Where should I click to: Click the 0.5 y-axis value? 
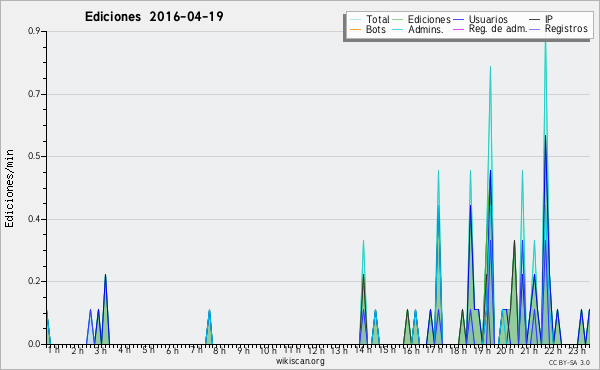click(x=34, y=156)
